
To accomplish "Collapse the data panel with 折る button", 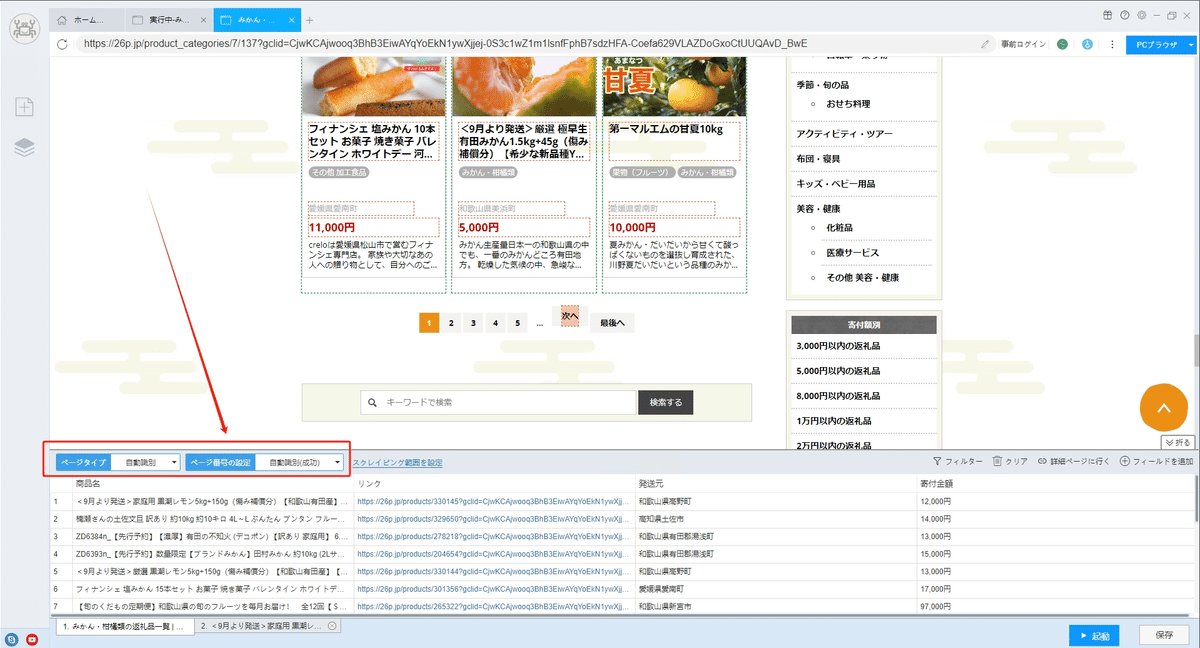I will (1177, 441).
